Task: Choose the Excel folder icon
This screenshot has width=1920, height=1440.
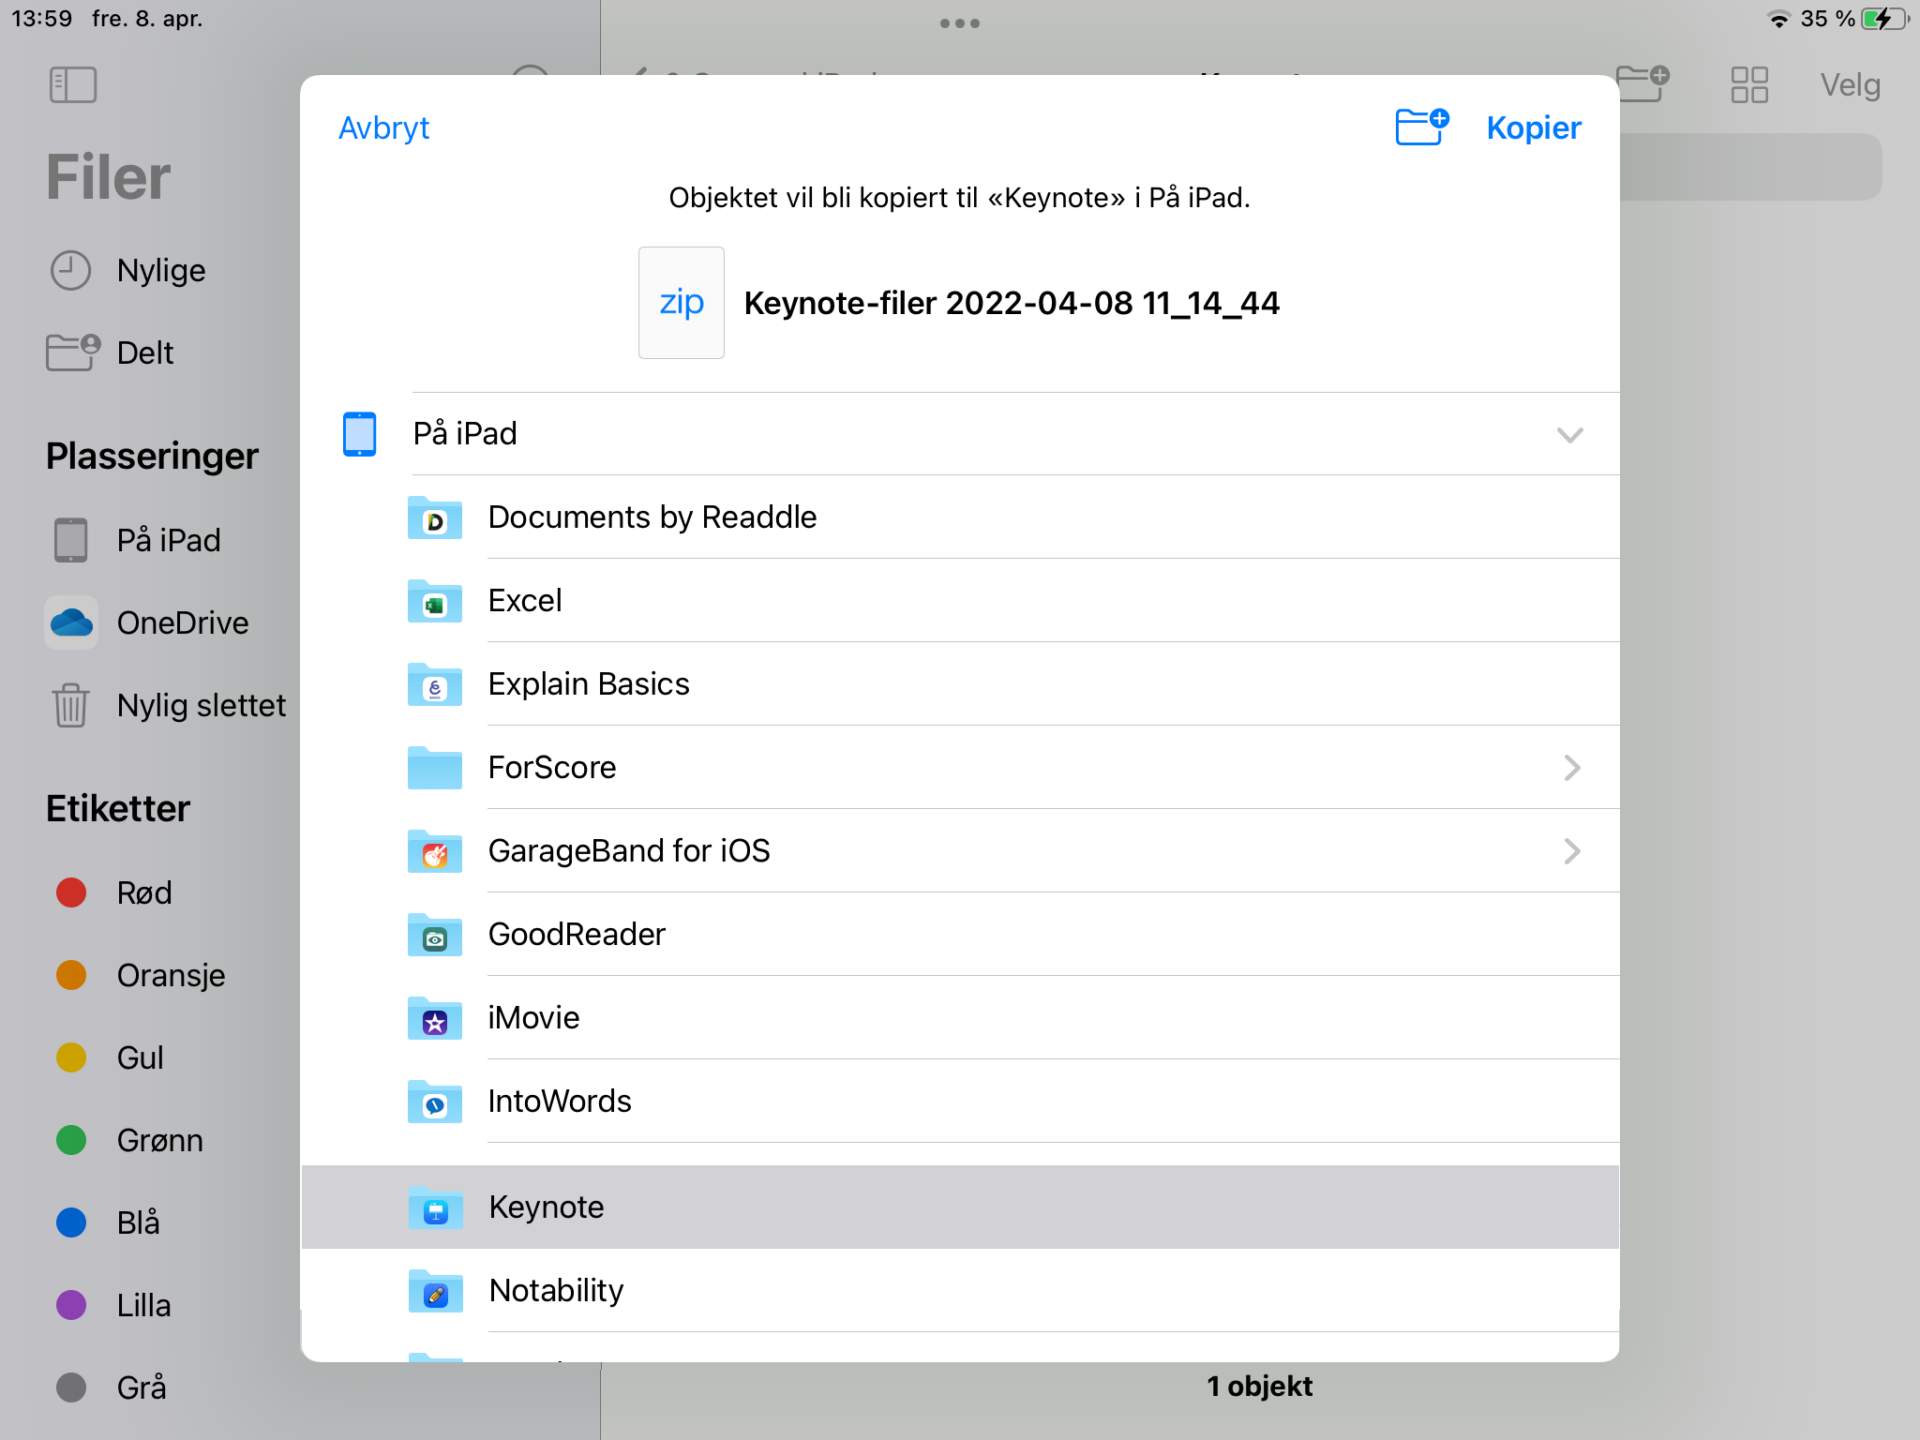Action: (435, 601)
